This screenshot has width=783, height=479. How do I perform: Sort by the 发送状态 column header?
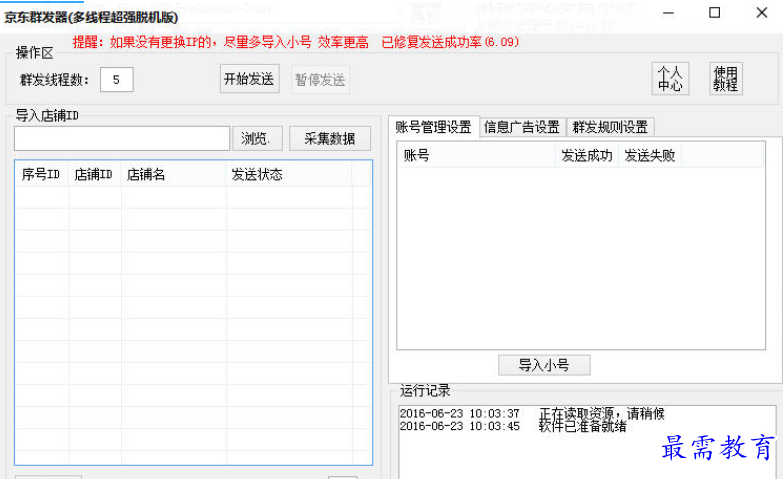(289, 174)
